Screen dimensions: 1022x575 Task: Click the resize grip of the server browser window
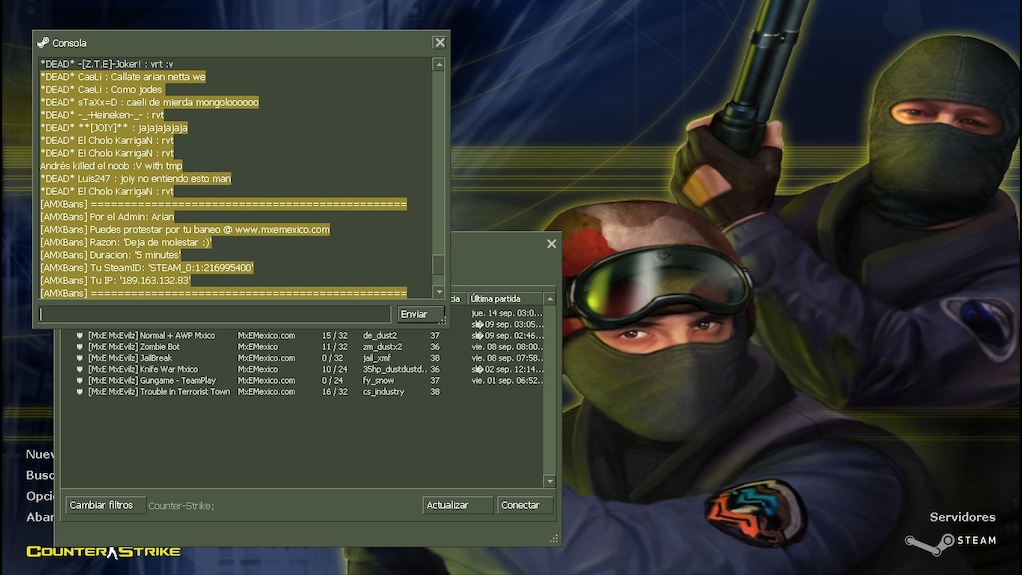pyautogui.click(x=554, y=538)
